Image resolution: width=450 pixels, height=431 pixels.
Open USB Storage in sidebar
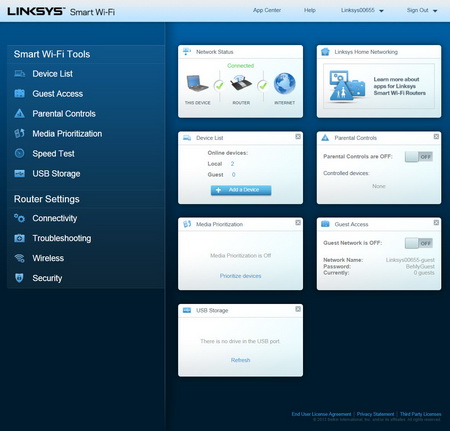click(x=56, y=174)
